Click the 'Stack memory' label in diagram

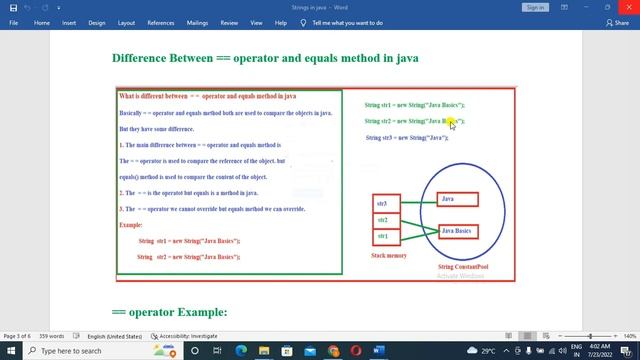click(x=389, y=256)
